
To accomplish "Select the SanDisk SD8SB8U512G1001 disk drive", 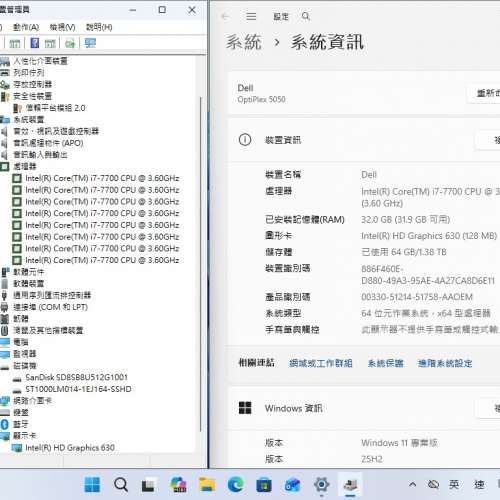I will tap(76, 377).
